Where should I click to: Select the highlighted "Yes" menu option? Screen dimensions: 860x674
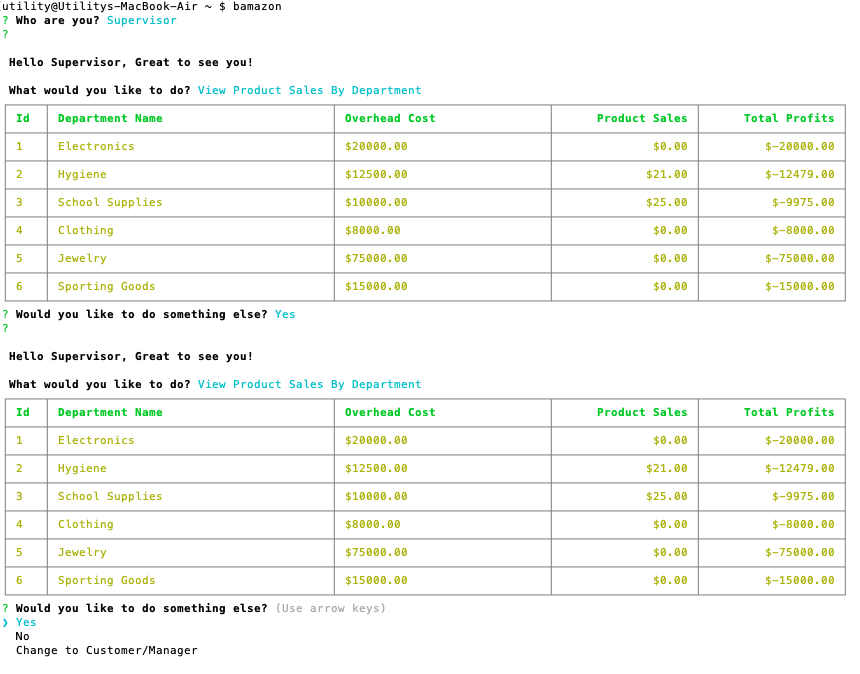[x=26, y=622]
